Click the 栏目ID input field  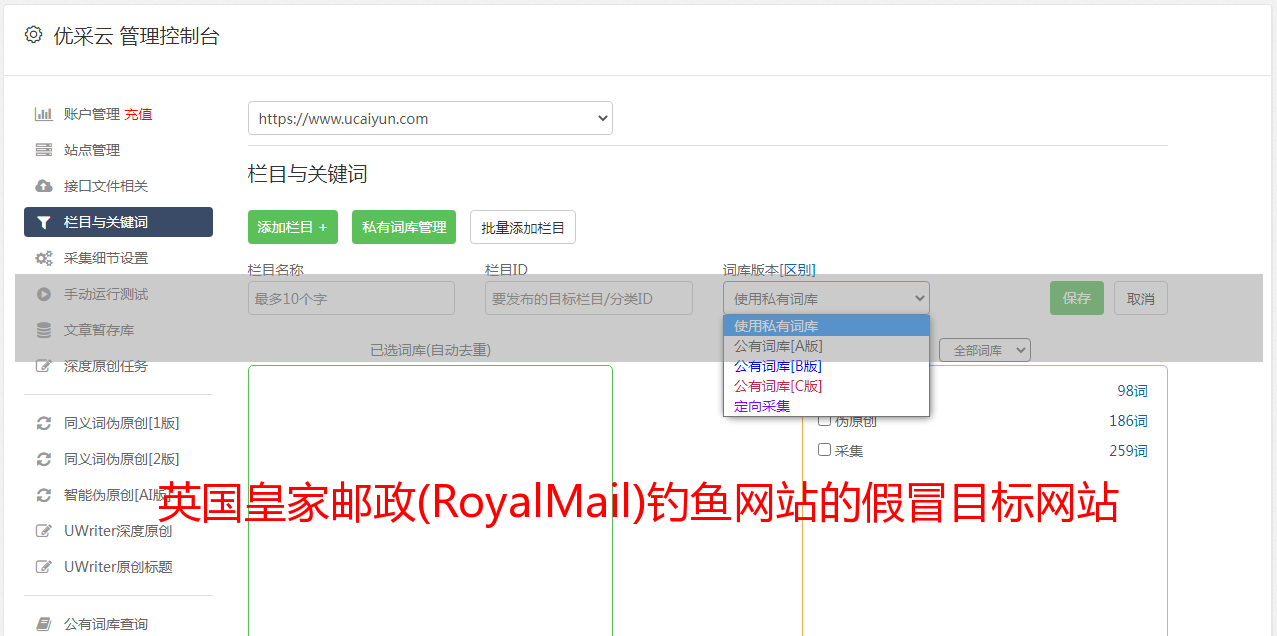pyautogui.click(x=589, y=298)
